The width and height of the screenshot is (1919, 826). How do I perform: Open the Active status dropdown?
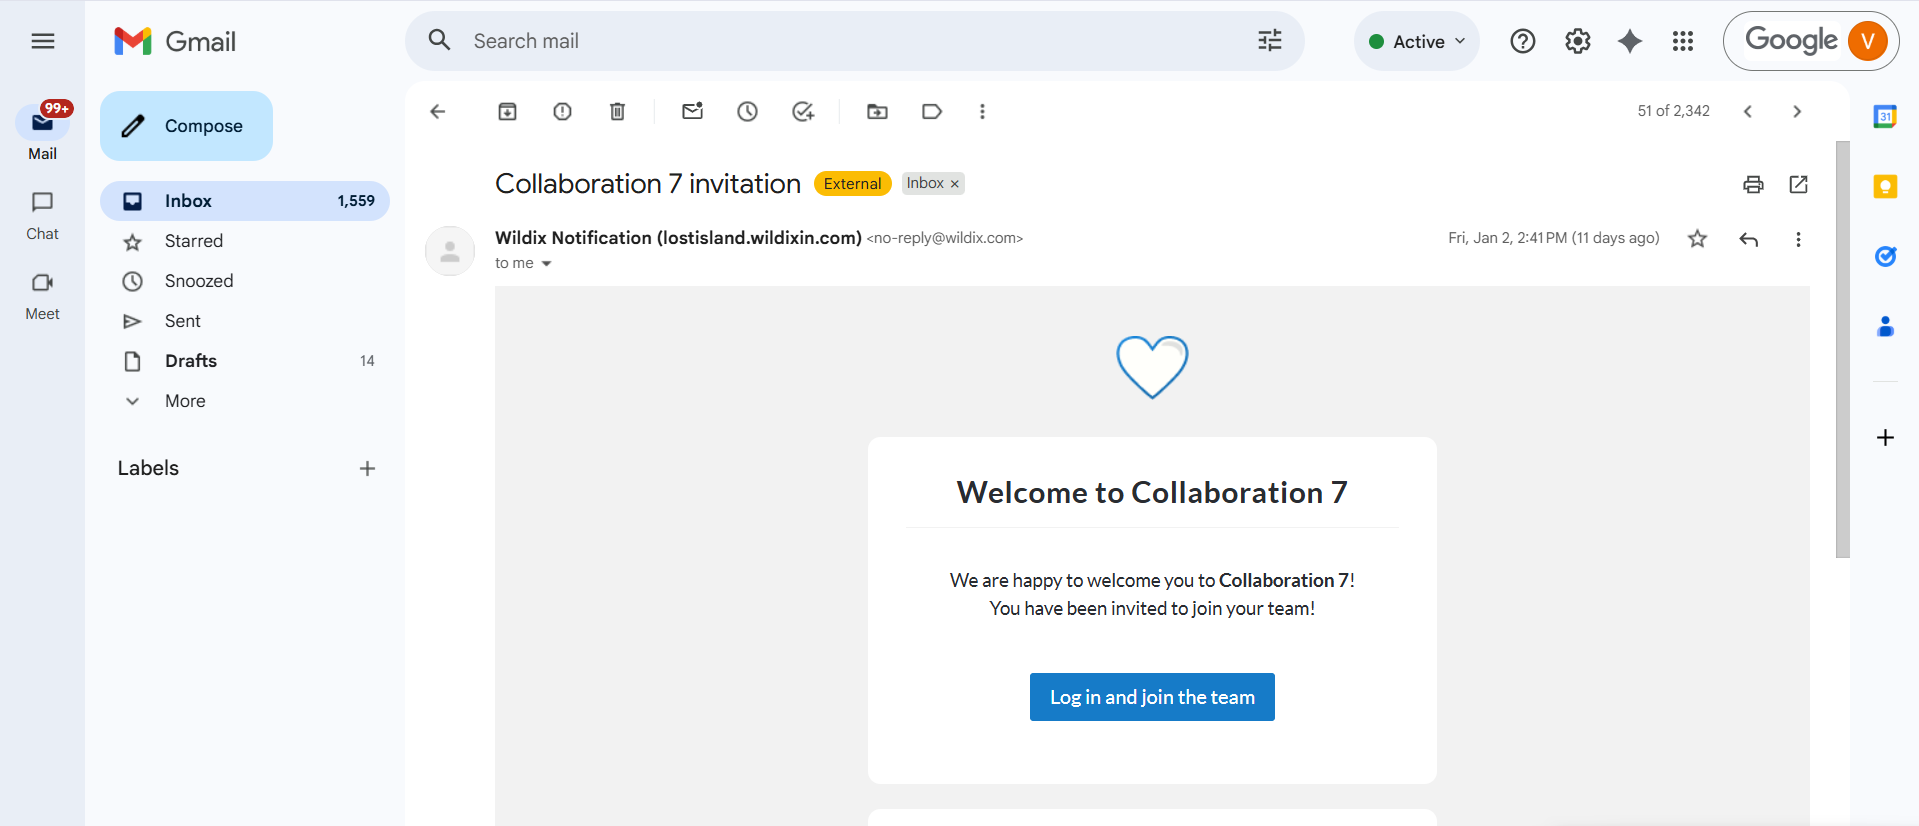(1416, 41)
